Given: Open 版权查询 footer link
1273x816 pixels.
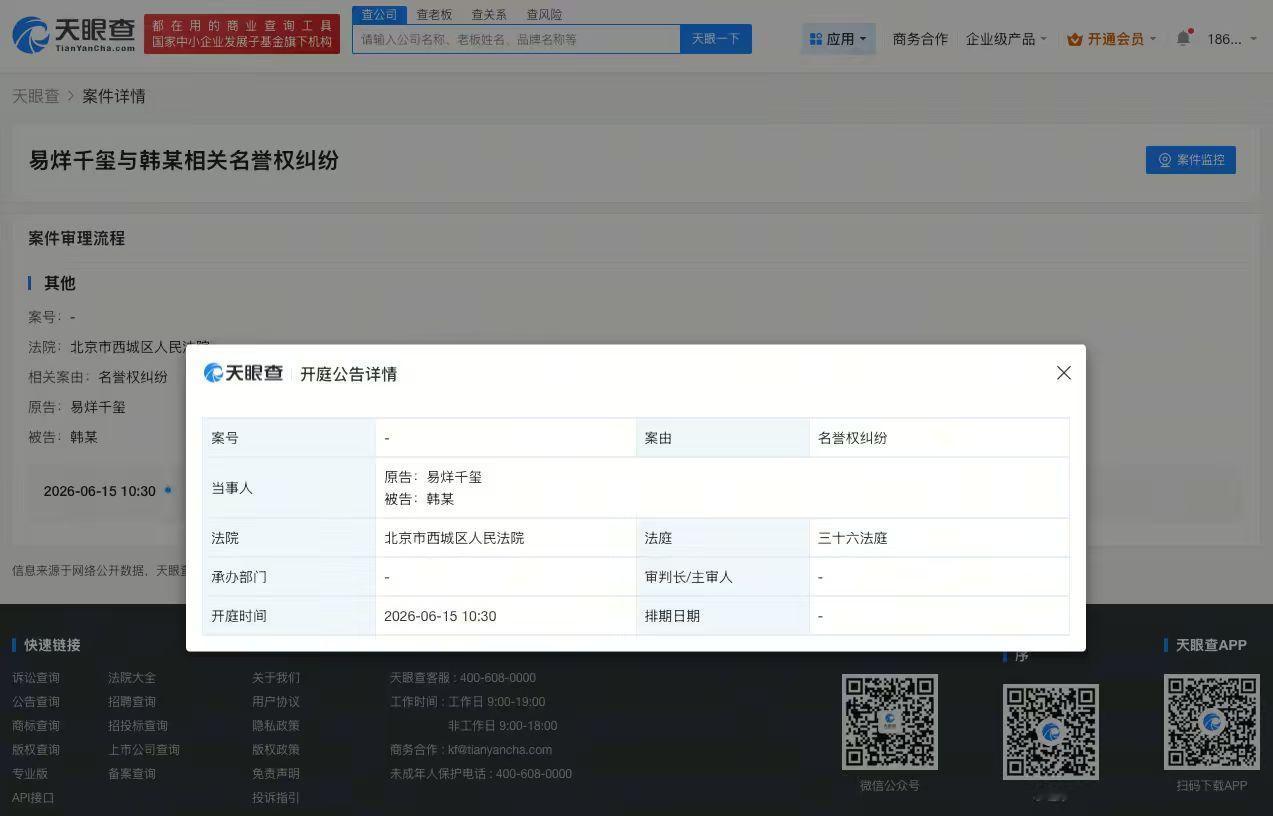Looking at the screenshot, I should [36, 750].
